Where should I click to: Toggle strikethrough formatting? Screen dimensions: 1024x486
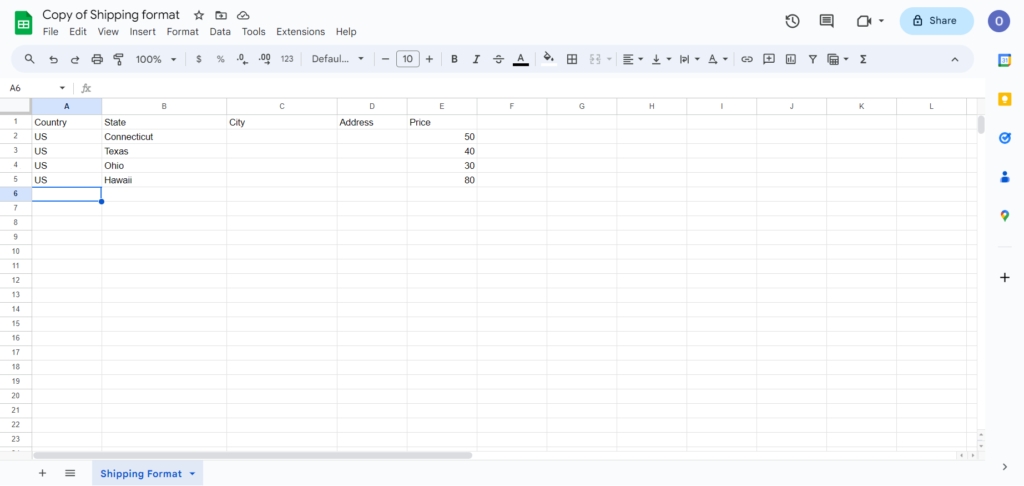point(498,59)
